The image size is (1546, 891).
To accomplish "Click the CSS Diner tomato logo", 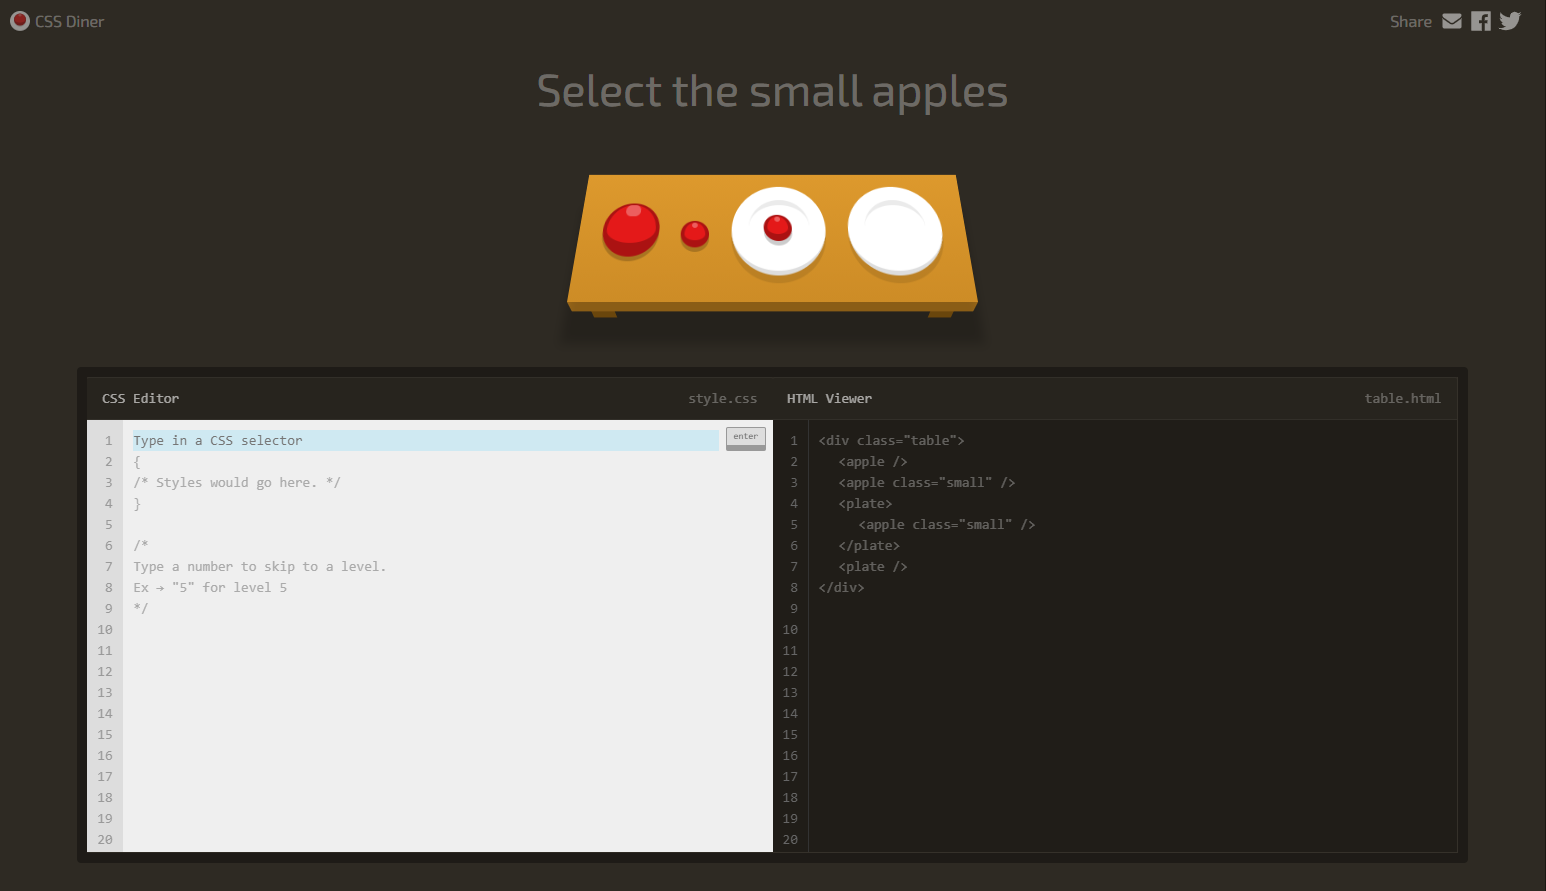I will click(x=19, y=20).
